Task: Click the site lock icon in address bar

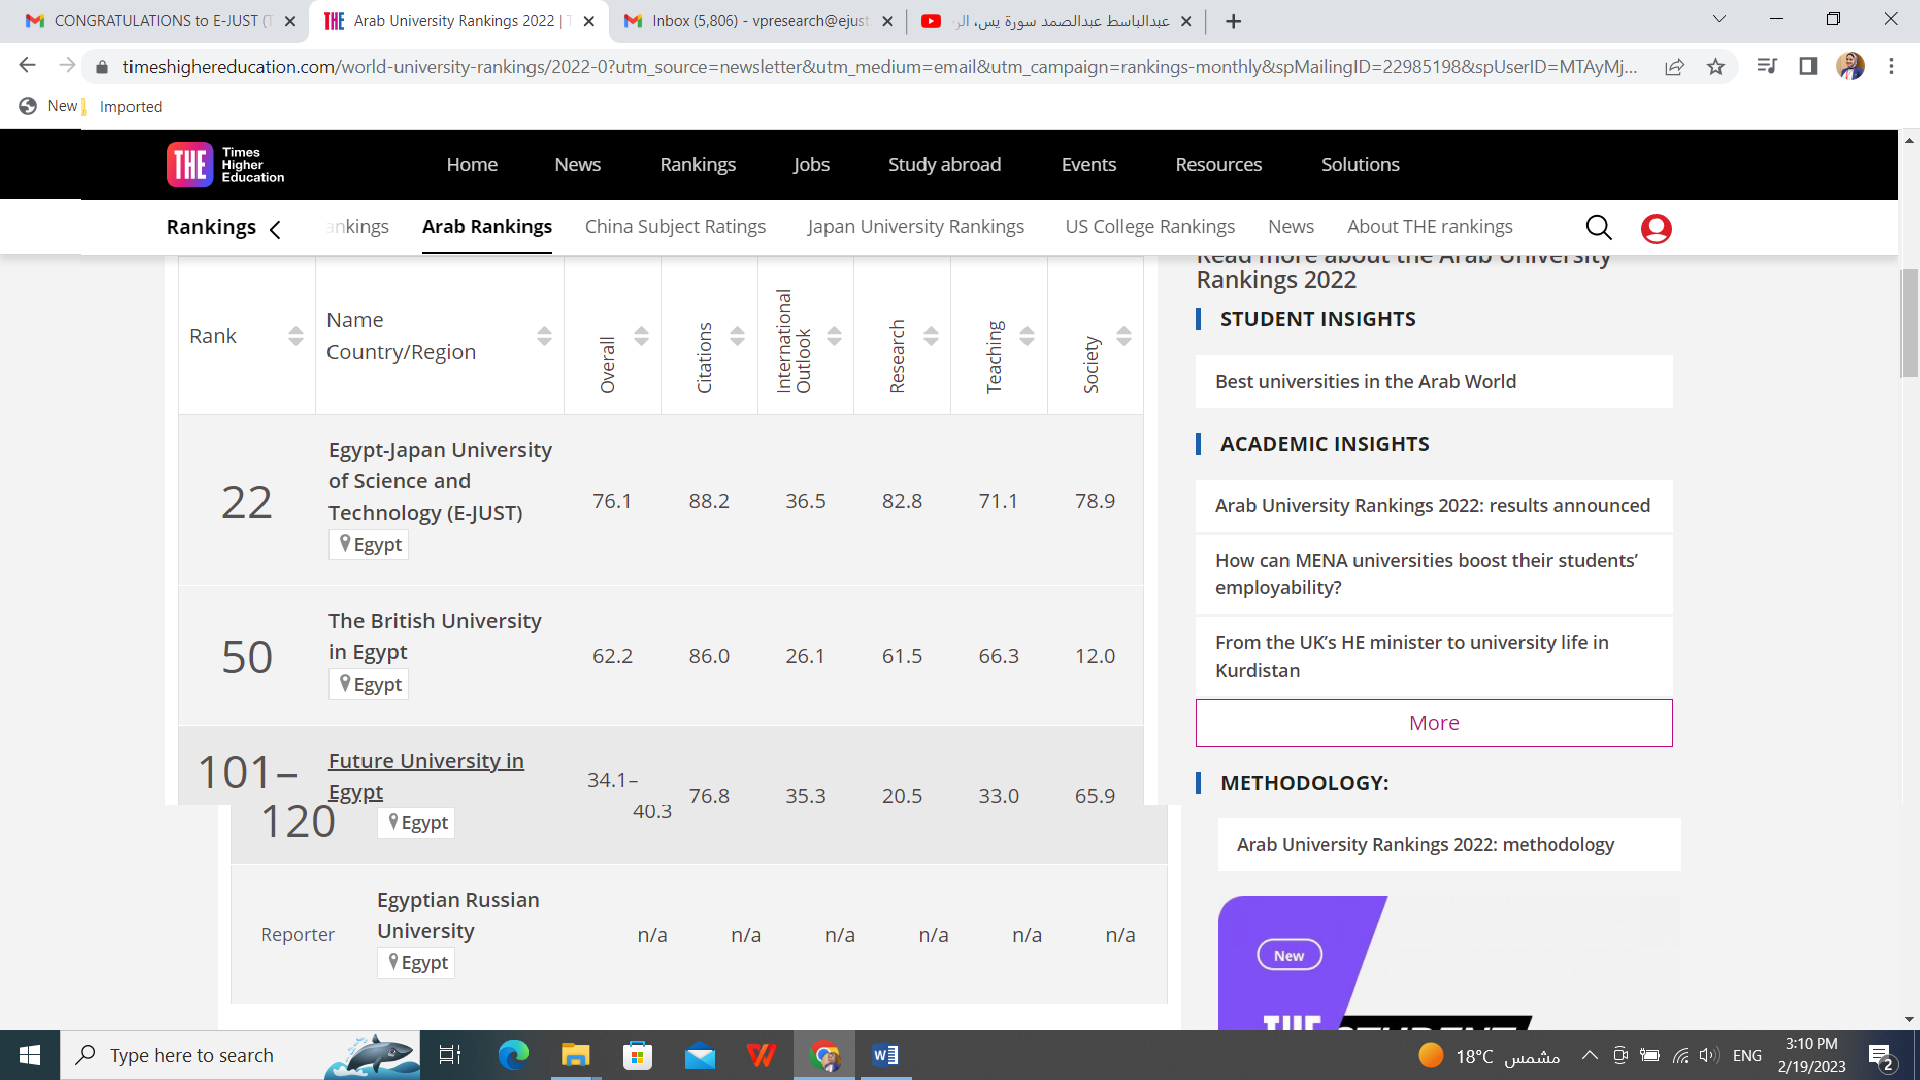Action: (x=101, y=67)
